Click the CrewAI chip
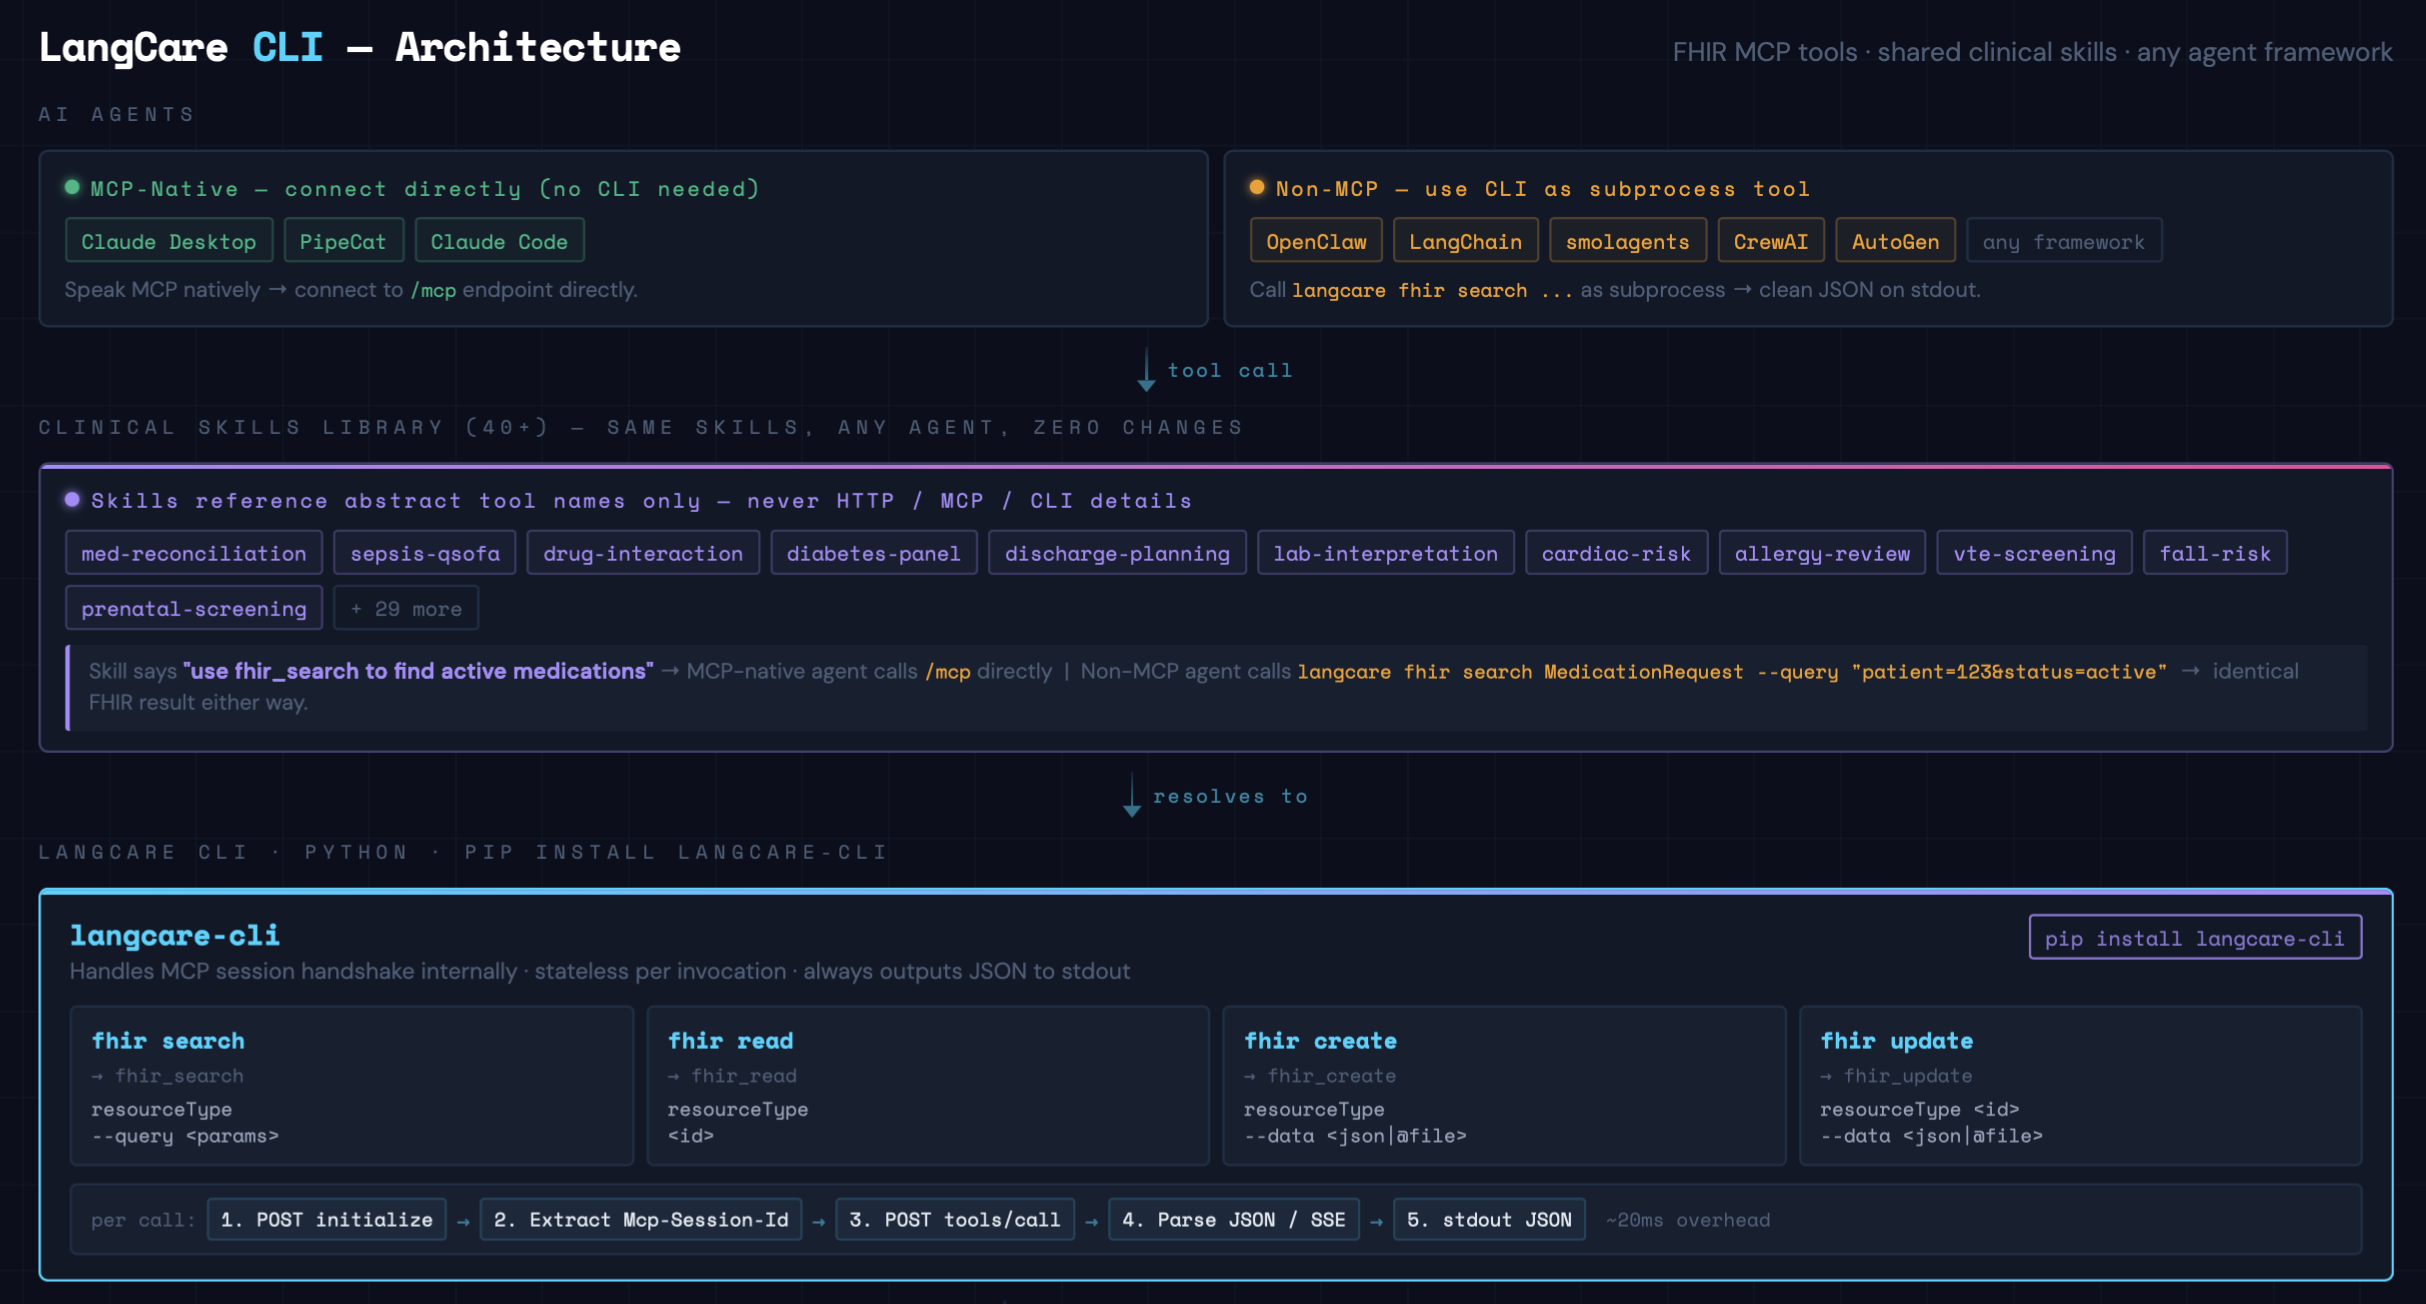Screen dimensions: 2426x1304 tap(1770, 241)
